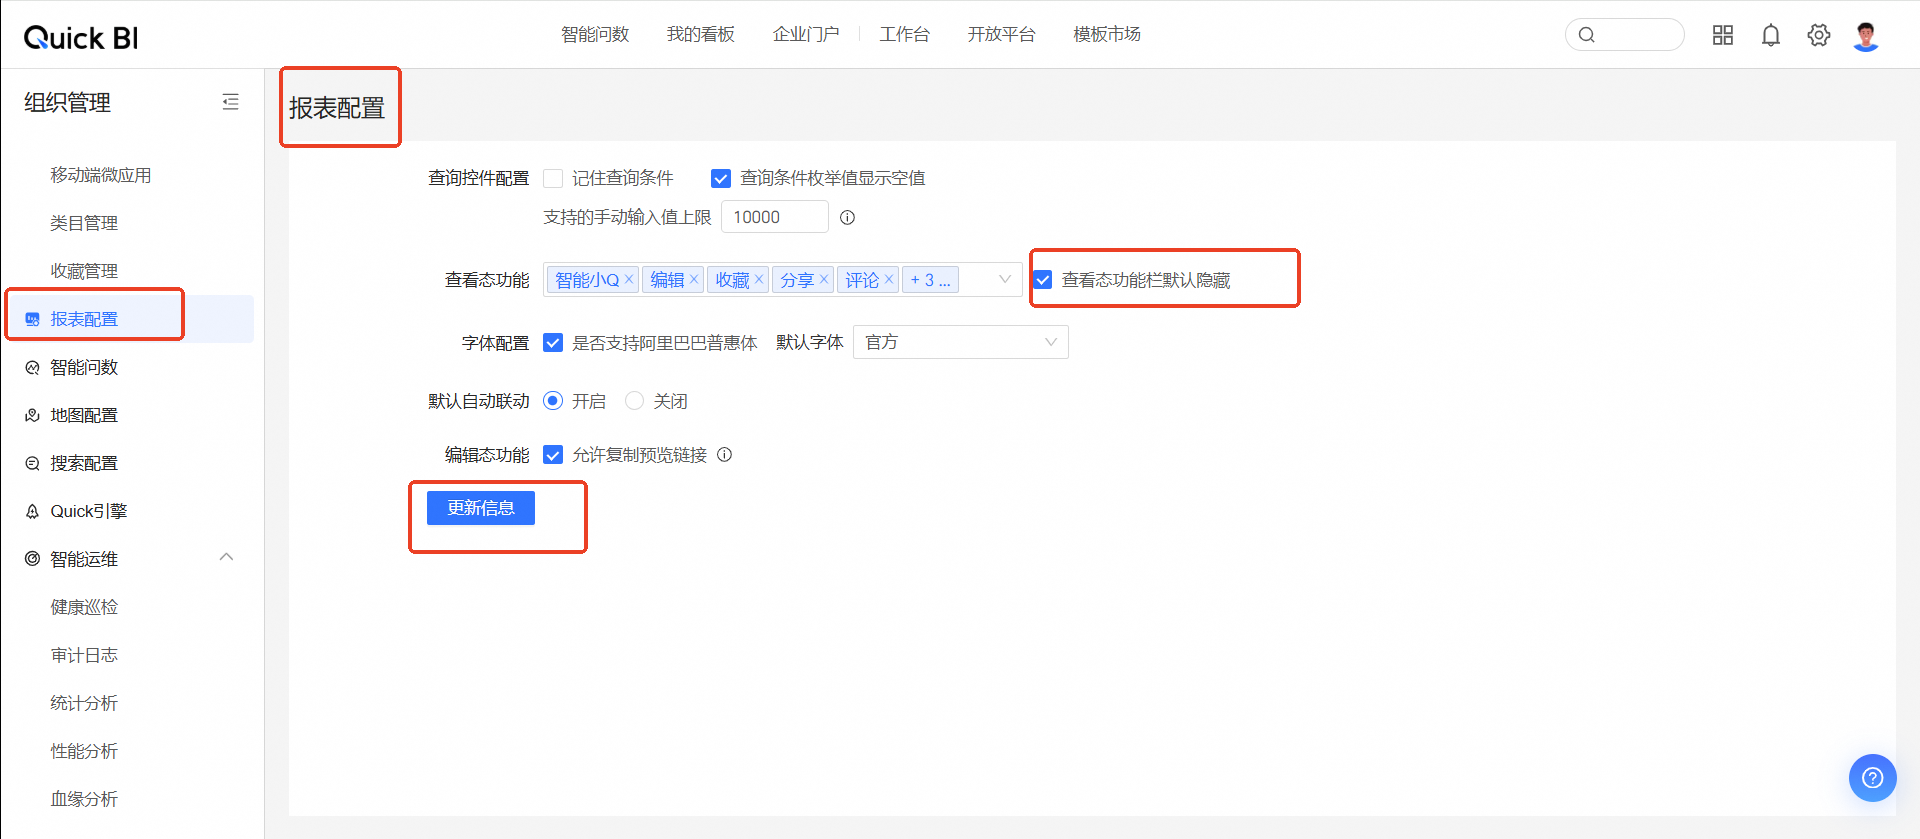Screen dimensions: 1920x839
Task: Go to 模板市场 in top navigation
Action: tap(1106, 35)
